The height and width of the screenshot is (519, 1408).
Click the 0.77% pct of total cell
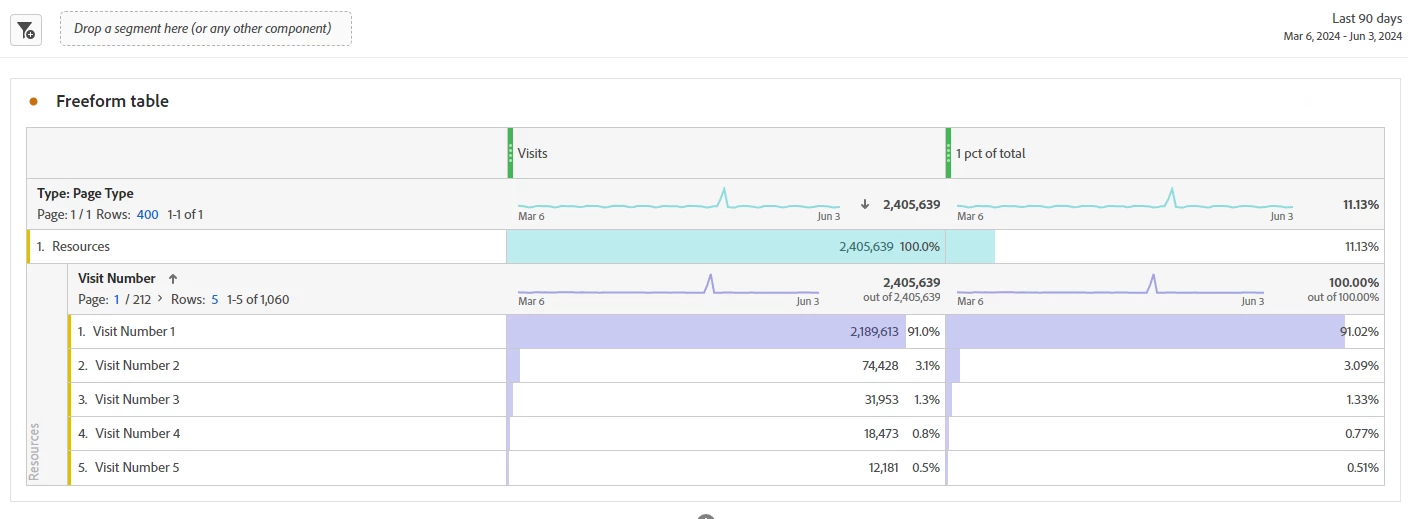tap(1165, 433)
